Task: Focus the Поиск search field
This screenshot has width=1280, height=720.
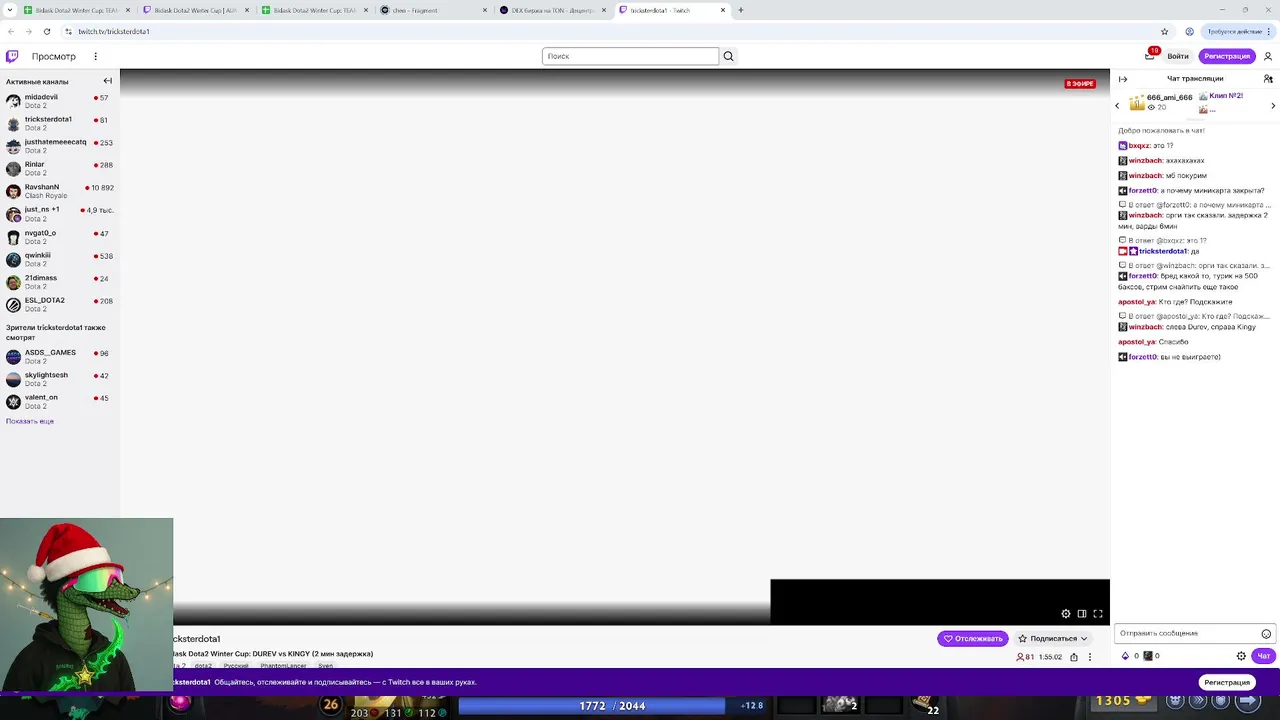Action: (630, 56)
